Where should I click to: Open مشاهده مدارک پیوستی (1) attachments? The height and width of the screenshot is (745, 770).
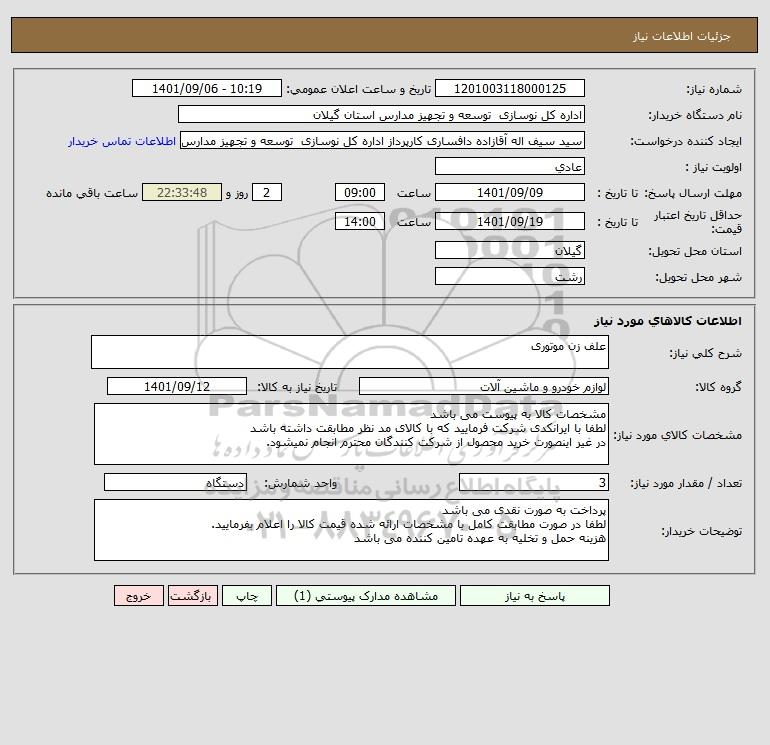[366, 596]
